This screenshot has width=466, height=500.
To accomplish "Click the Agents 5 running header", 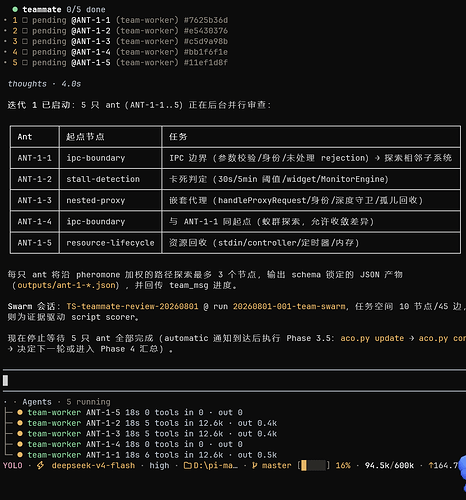I will point(66,402).
